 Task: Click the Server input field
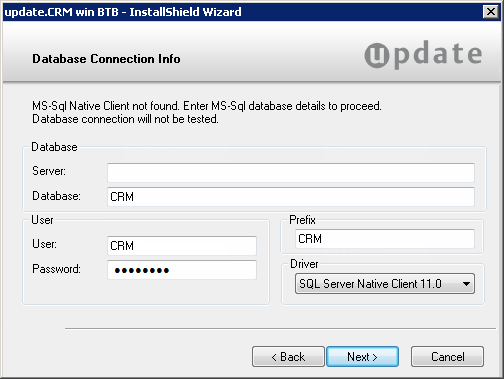pos(291,173)
